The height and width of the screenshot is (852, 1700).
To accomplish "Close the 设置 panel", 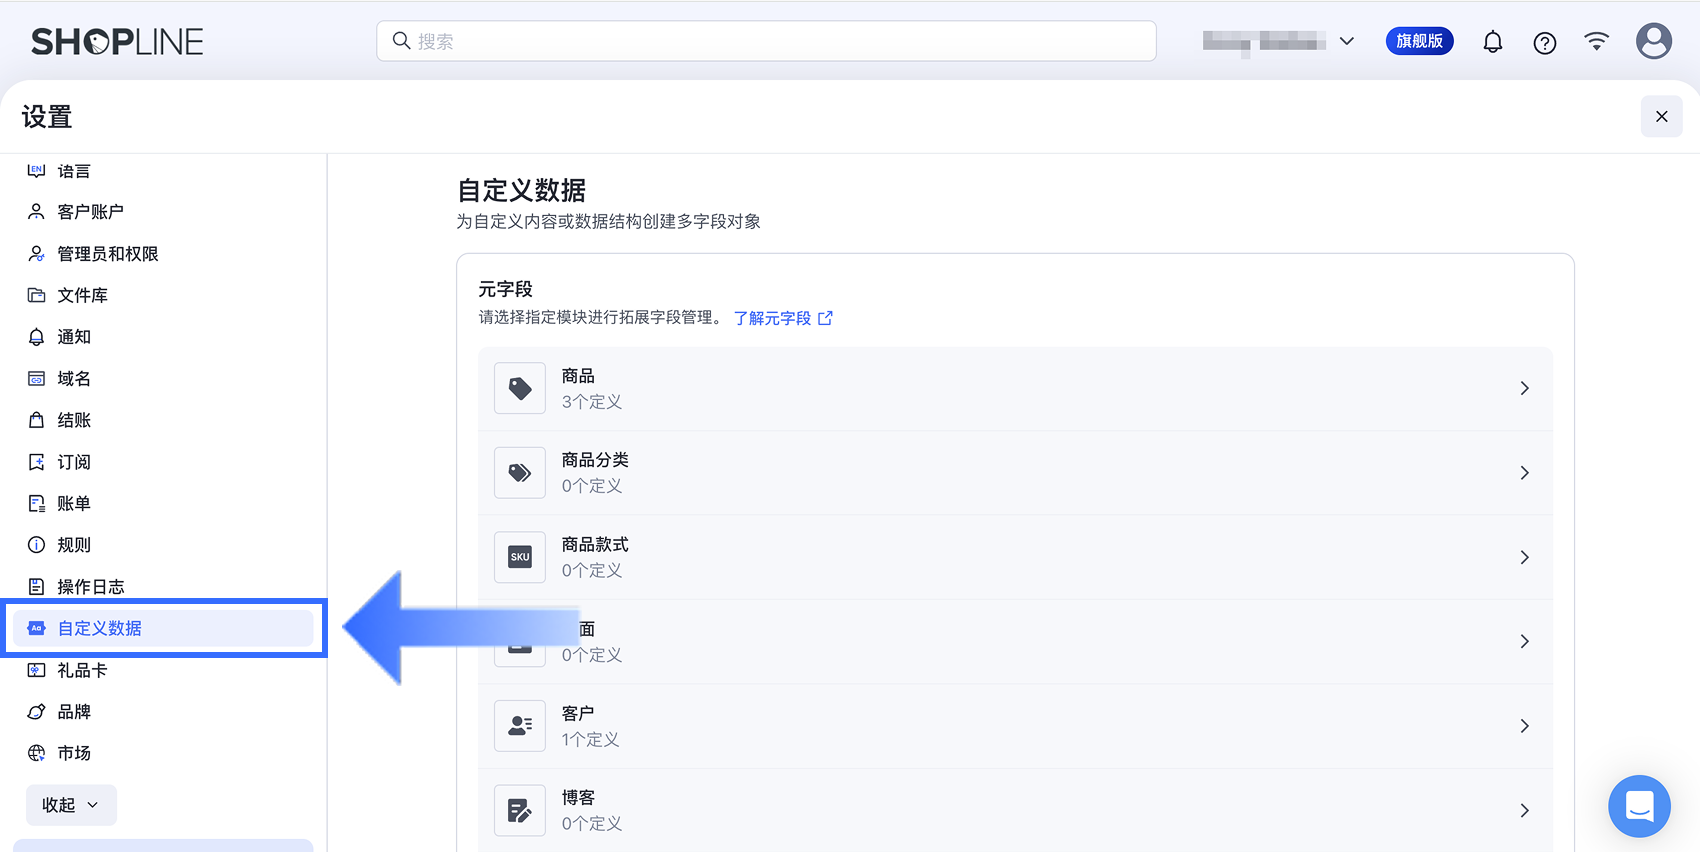I will pos(1661,117).
